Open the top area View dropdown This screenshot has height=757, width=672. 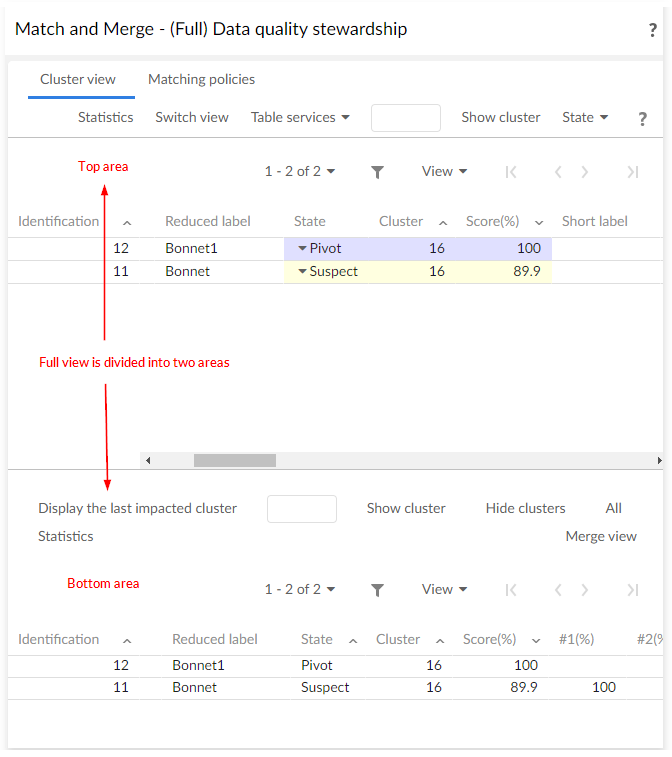[x=445, y=172]
